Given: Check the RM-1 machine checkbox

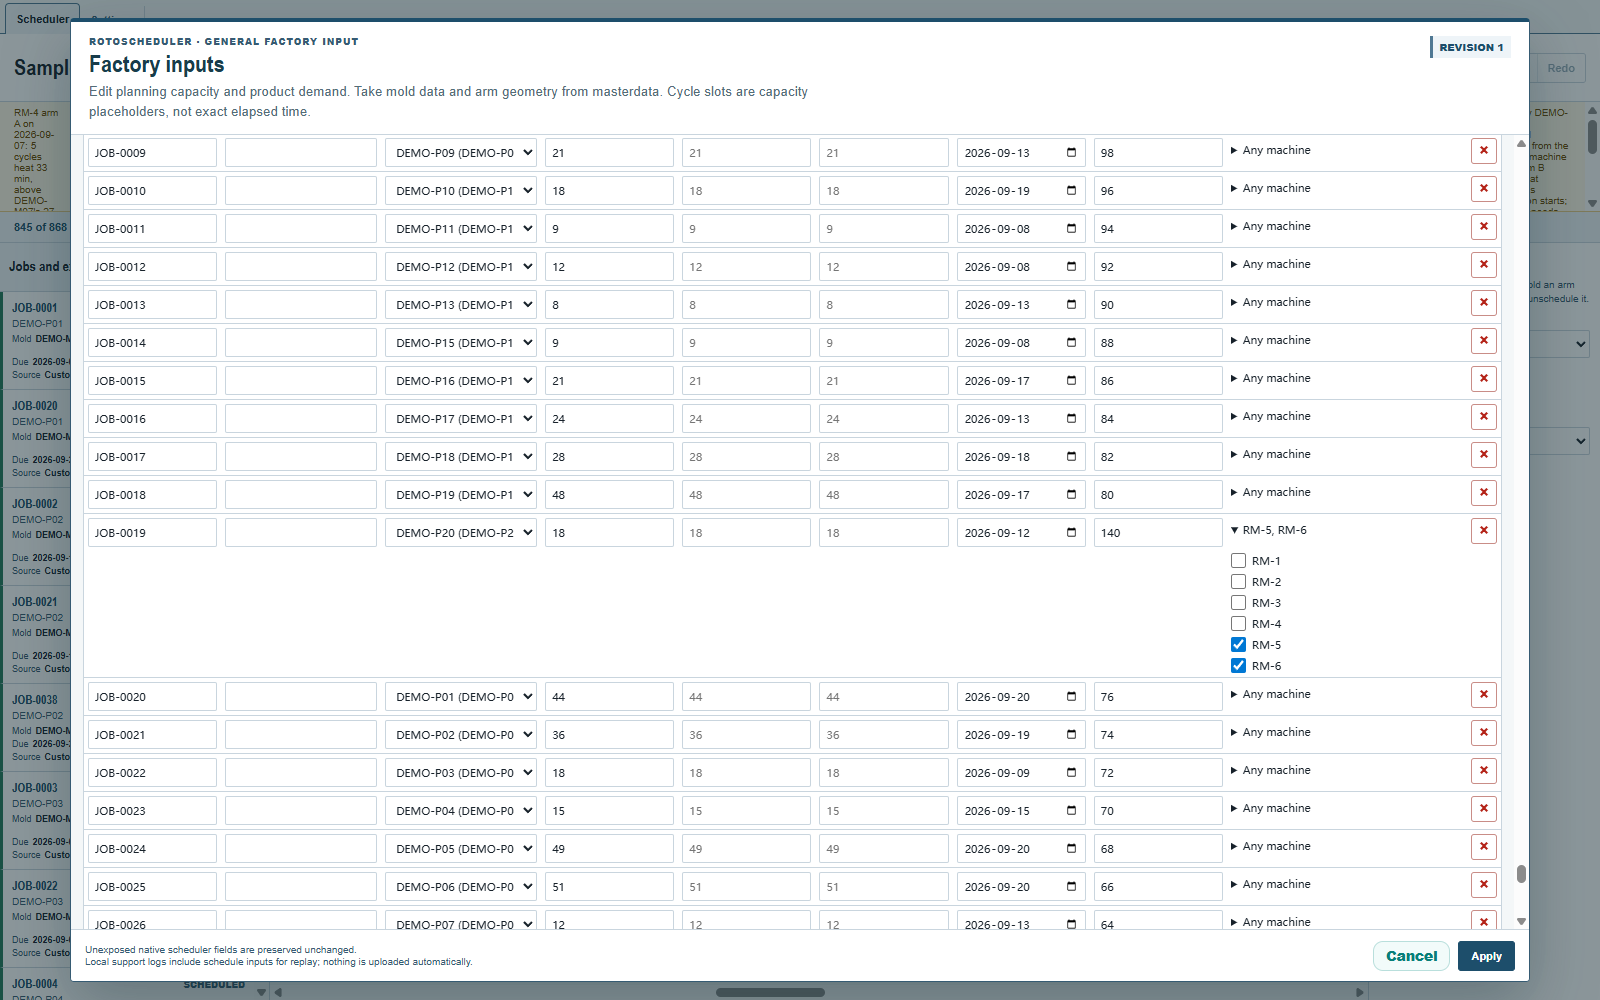Looking at the screenshot, I should (x=1238, y=561).
